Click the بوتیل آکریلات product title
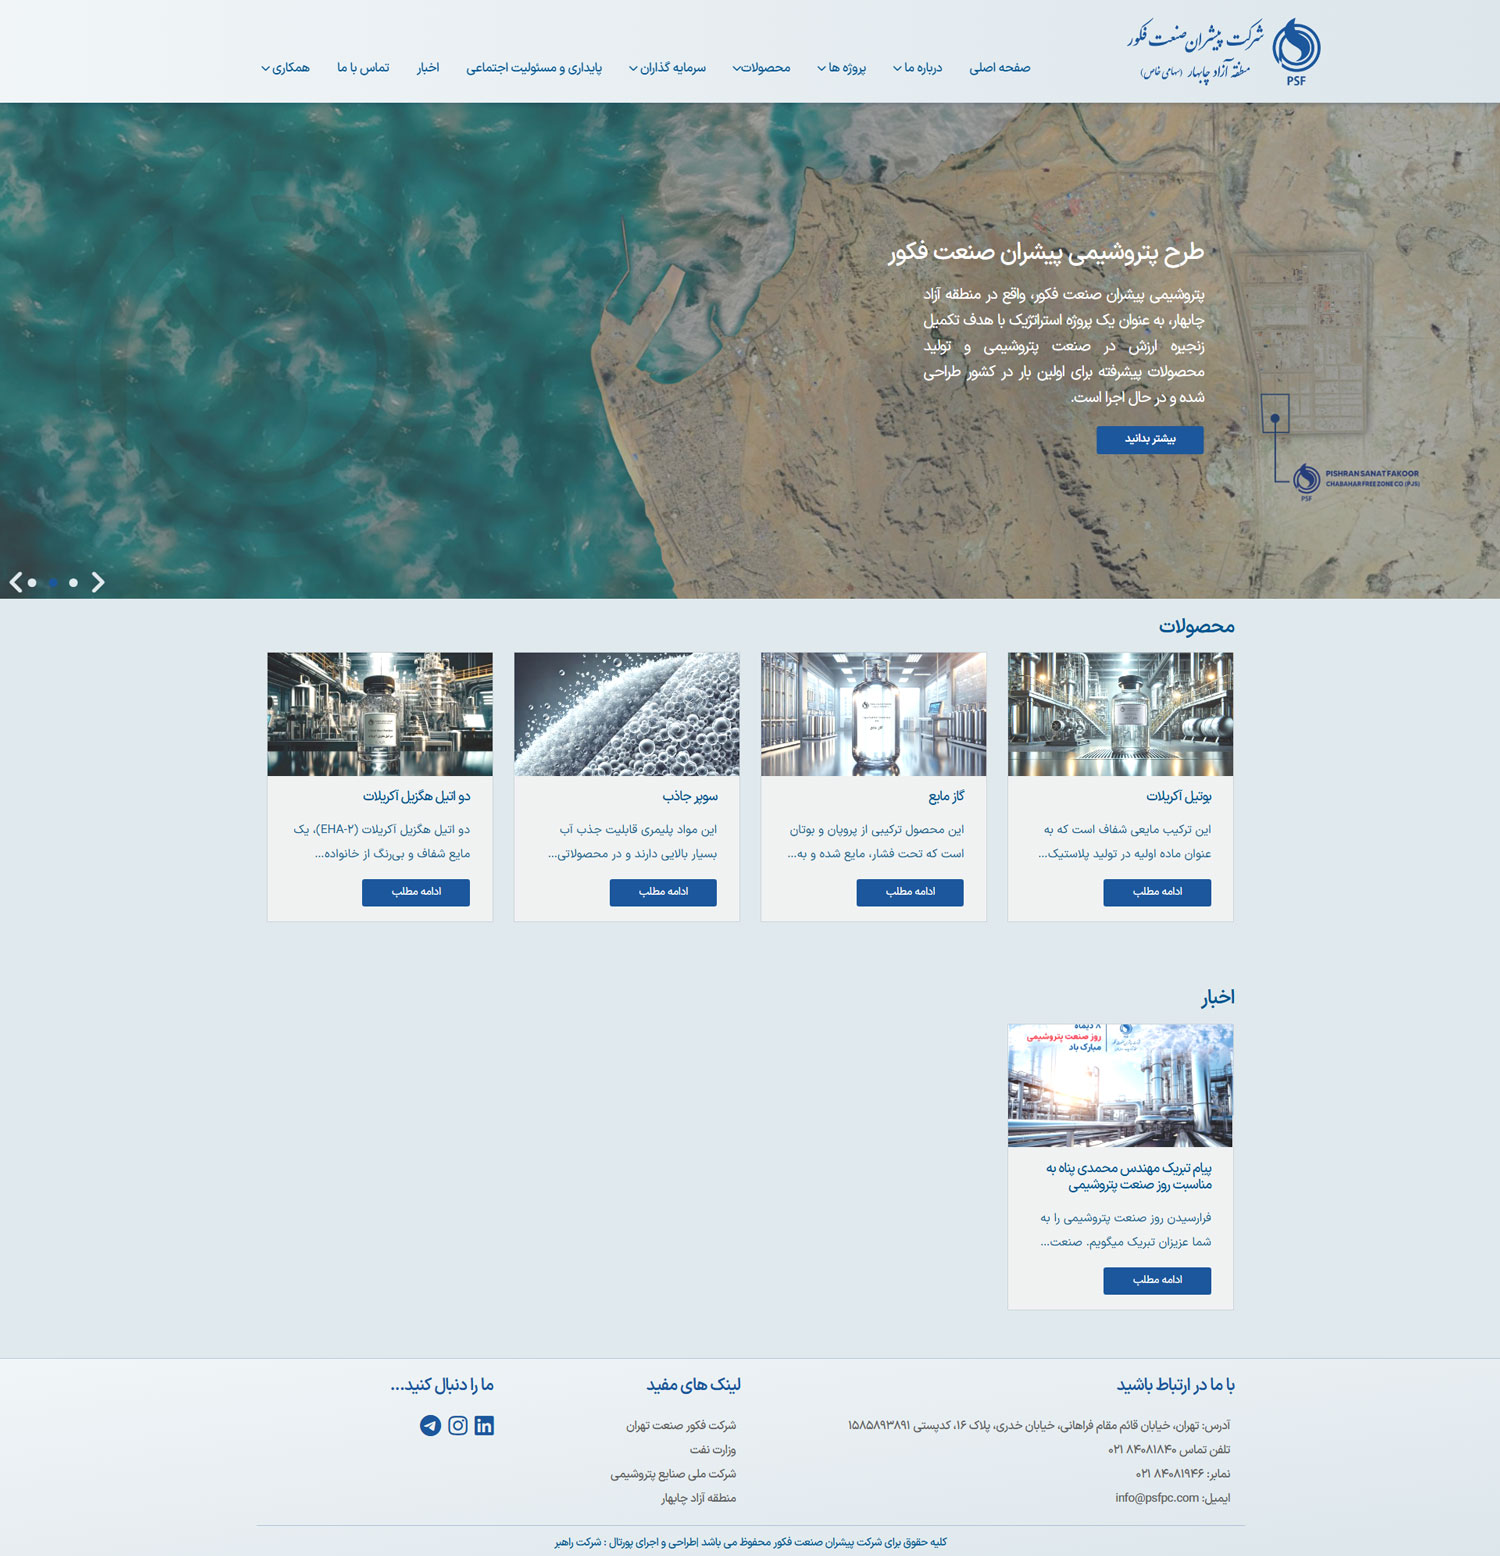Image resolution: width=1500 pixels, height=1556 pixels. (x=1179, y=796)
